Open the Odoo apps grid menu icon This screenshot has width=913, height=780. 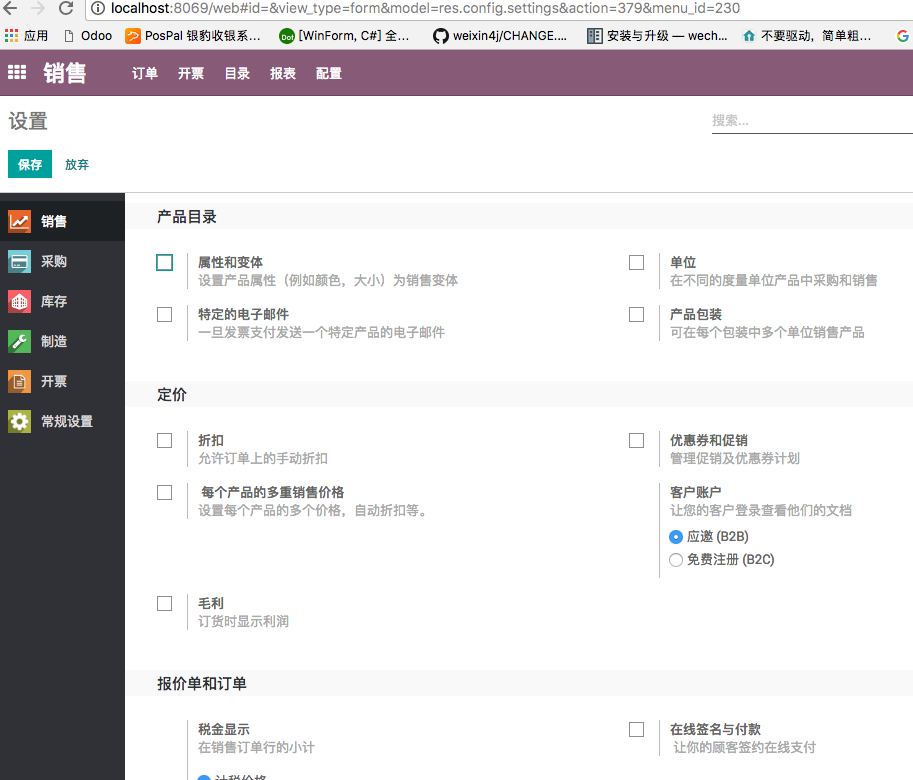coord(17,72)
